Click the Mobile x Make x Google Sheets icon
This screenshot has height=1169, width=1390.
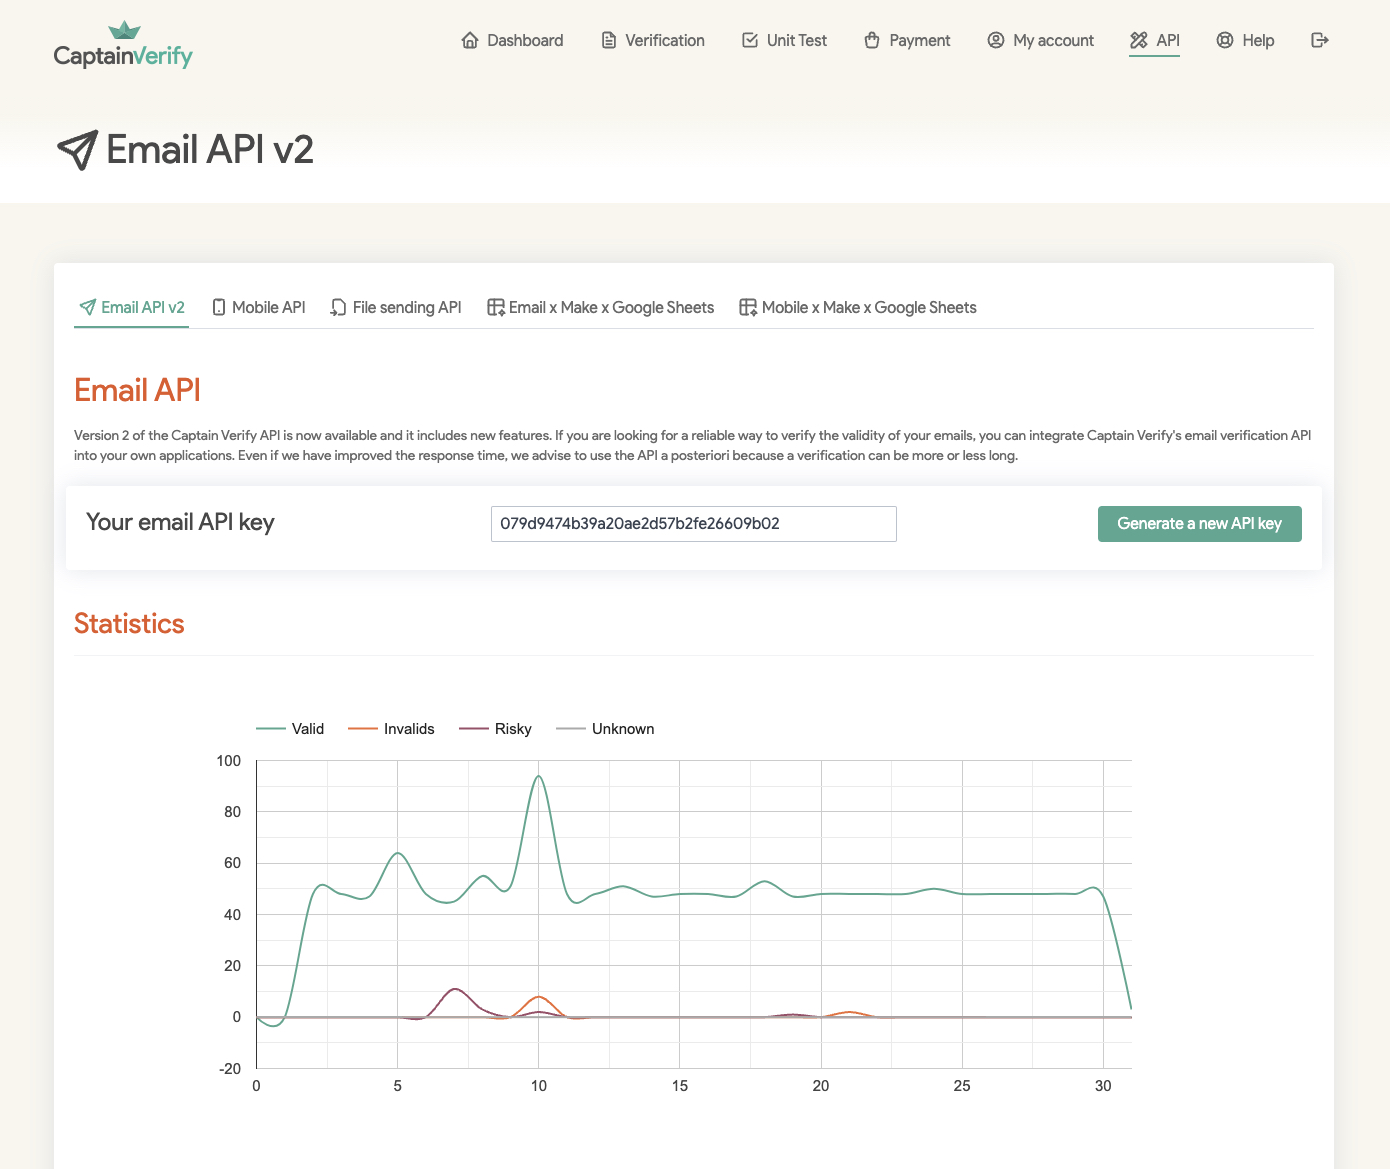pos(748,307)
